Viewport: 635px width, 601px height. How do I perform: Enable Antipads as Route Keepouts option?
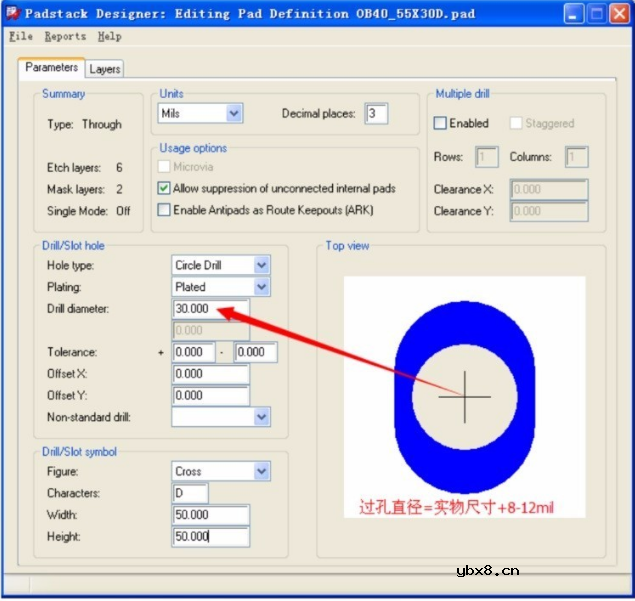[x=165, y=210]
